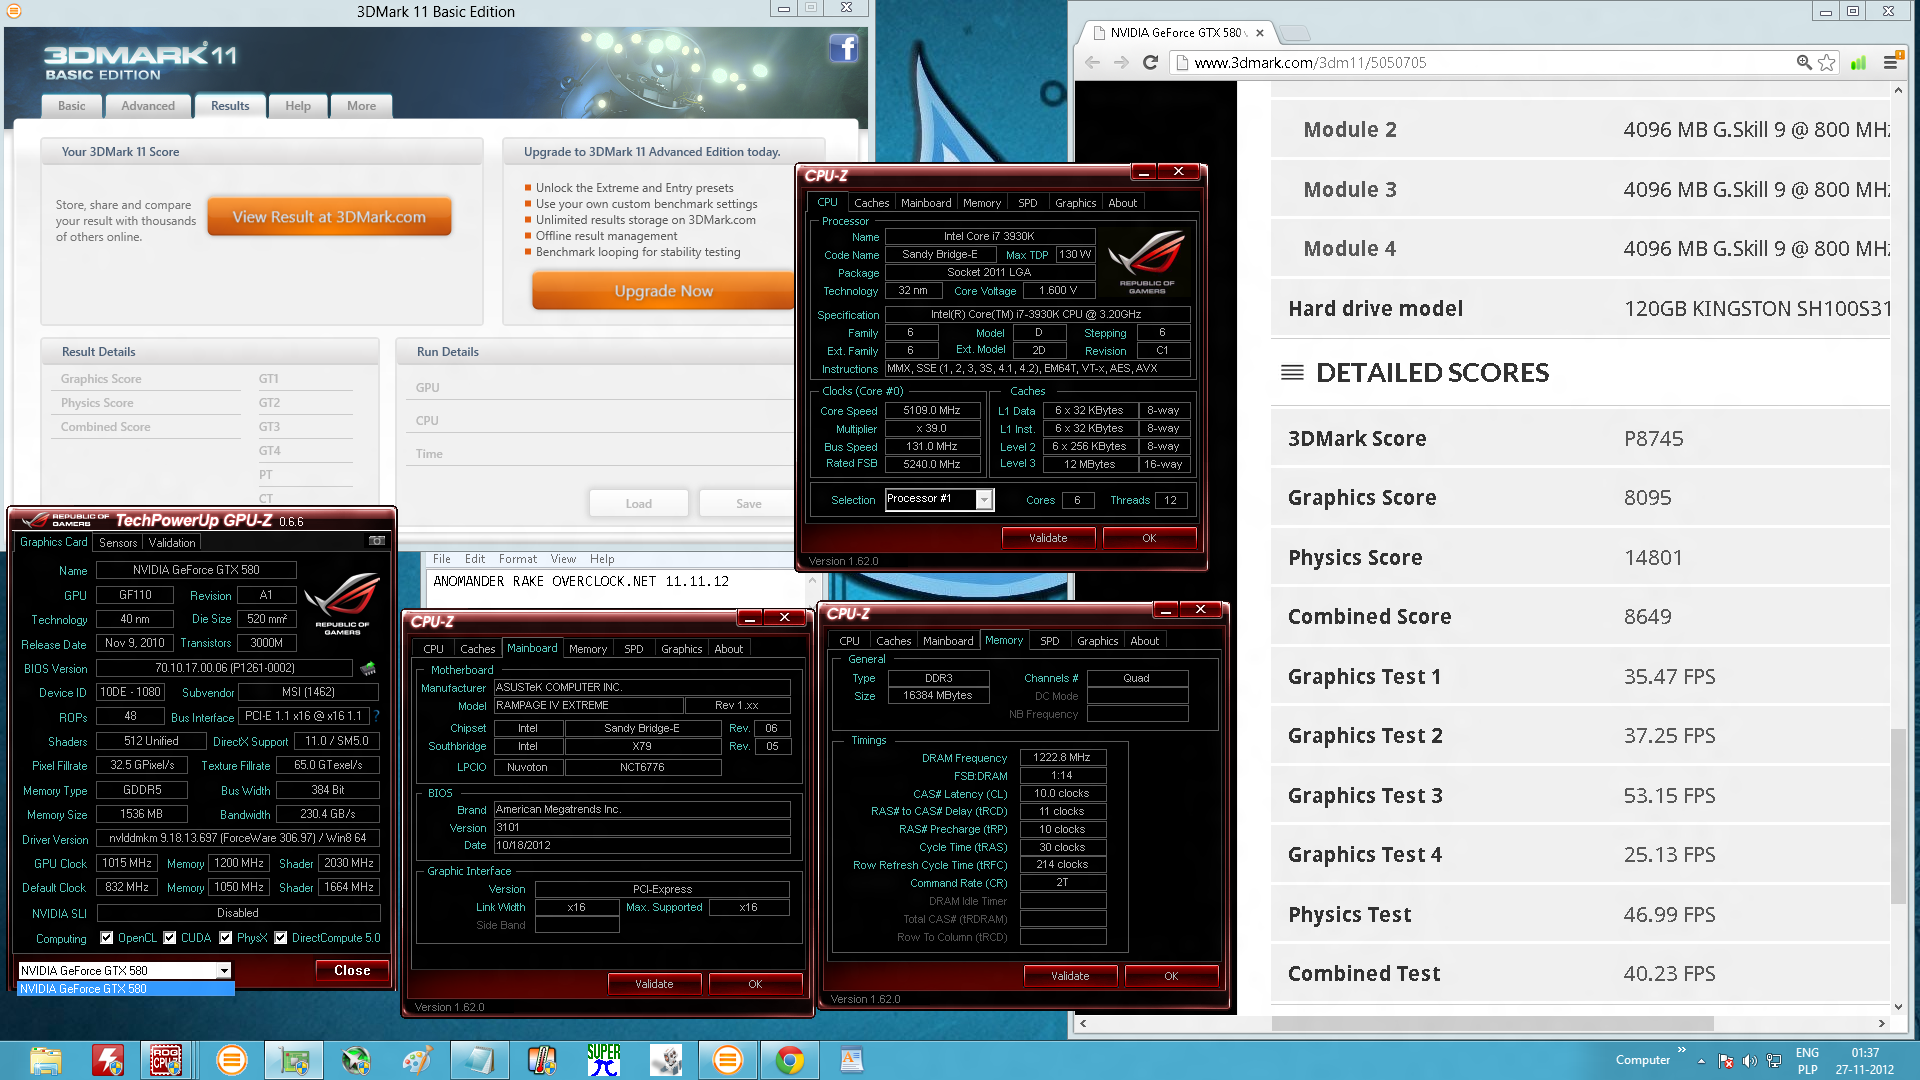Take a GPU-Z screenshot with the camera icon
This screenshot has width=1920, height=1080.
[377, 541]
